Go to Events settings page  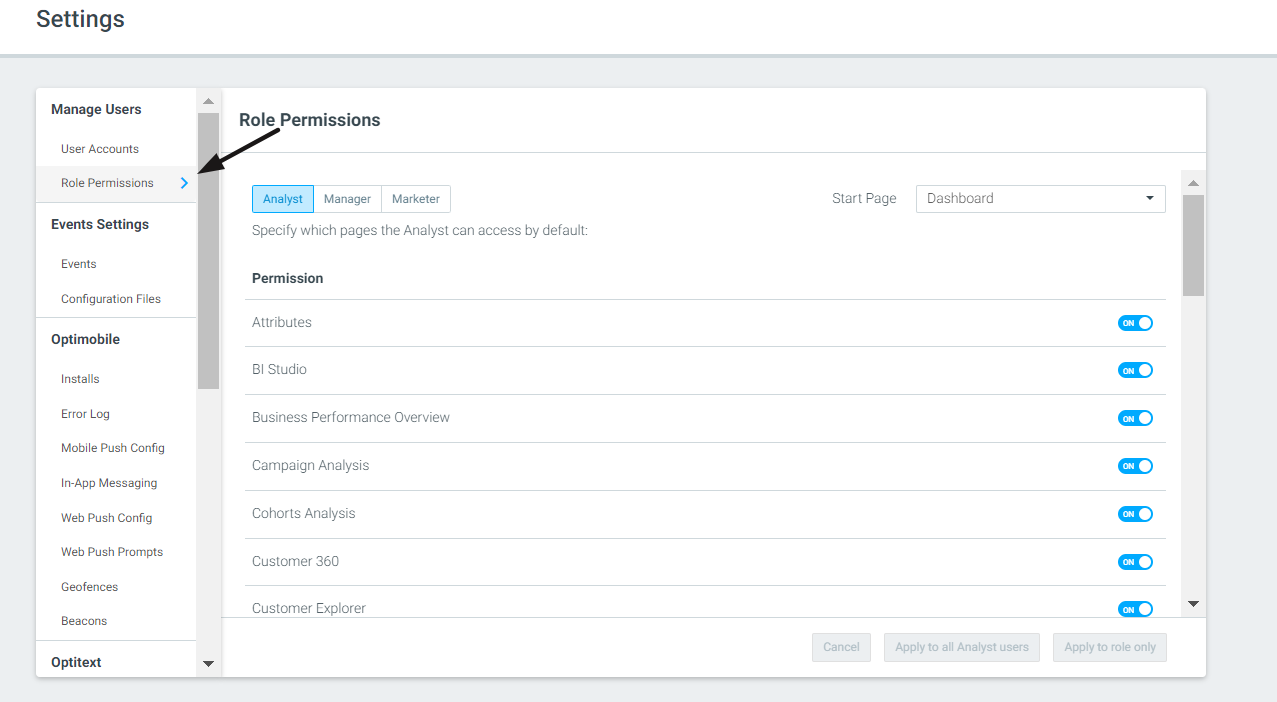79,264
